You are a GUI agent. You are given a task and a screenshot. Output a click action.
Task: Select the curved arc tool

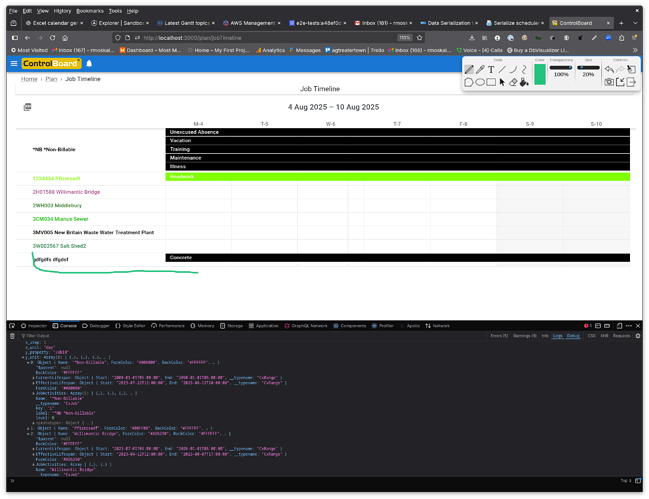tap(513, 70)
